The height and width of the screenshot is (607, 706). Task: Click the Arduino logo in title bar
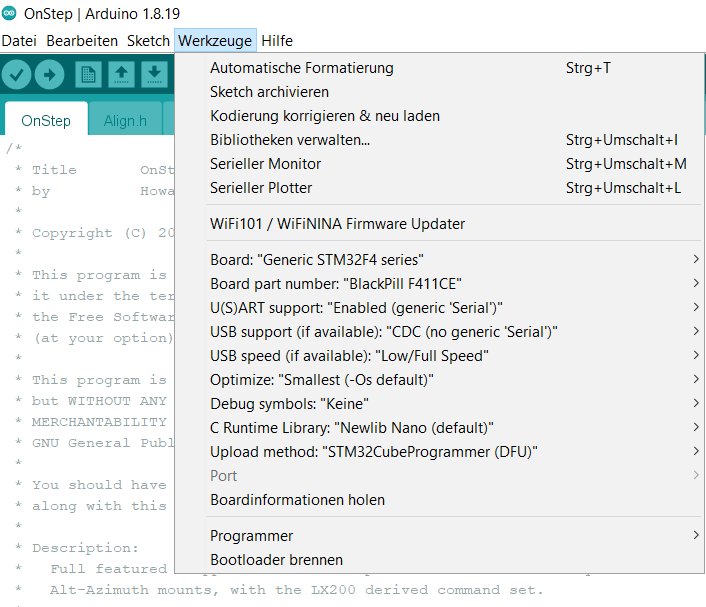click(9, 14)
